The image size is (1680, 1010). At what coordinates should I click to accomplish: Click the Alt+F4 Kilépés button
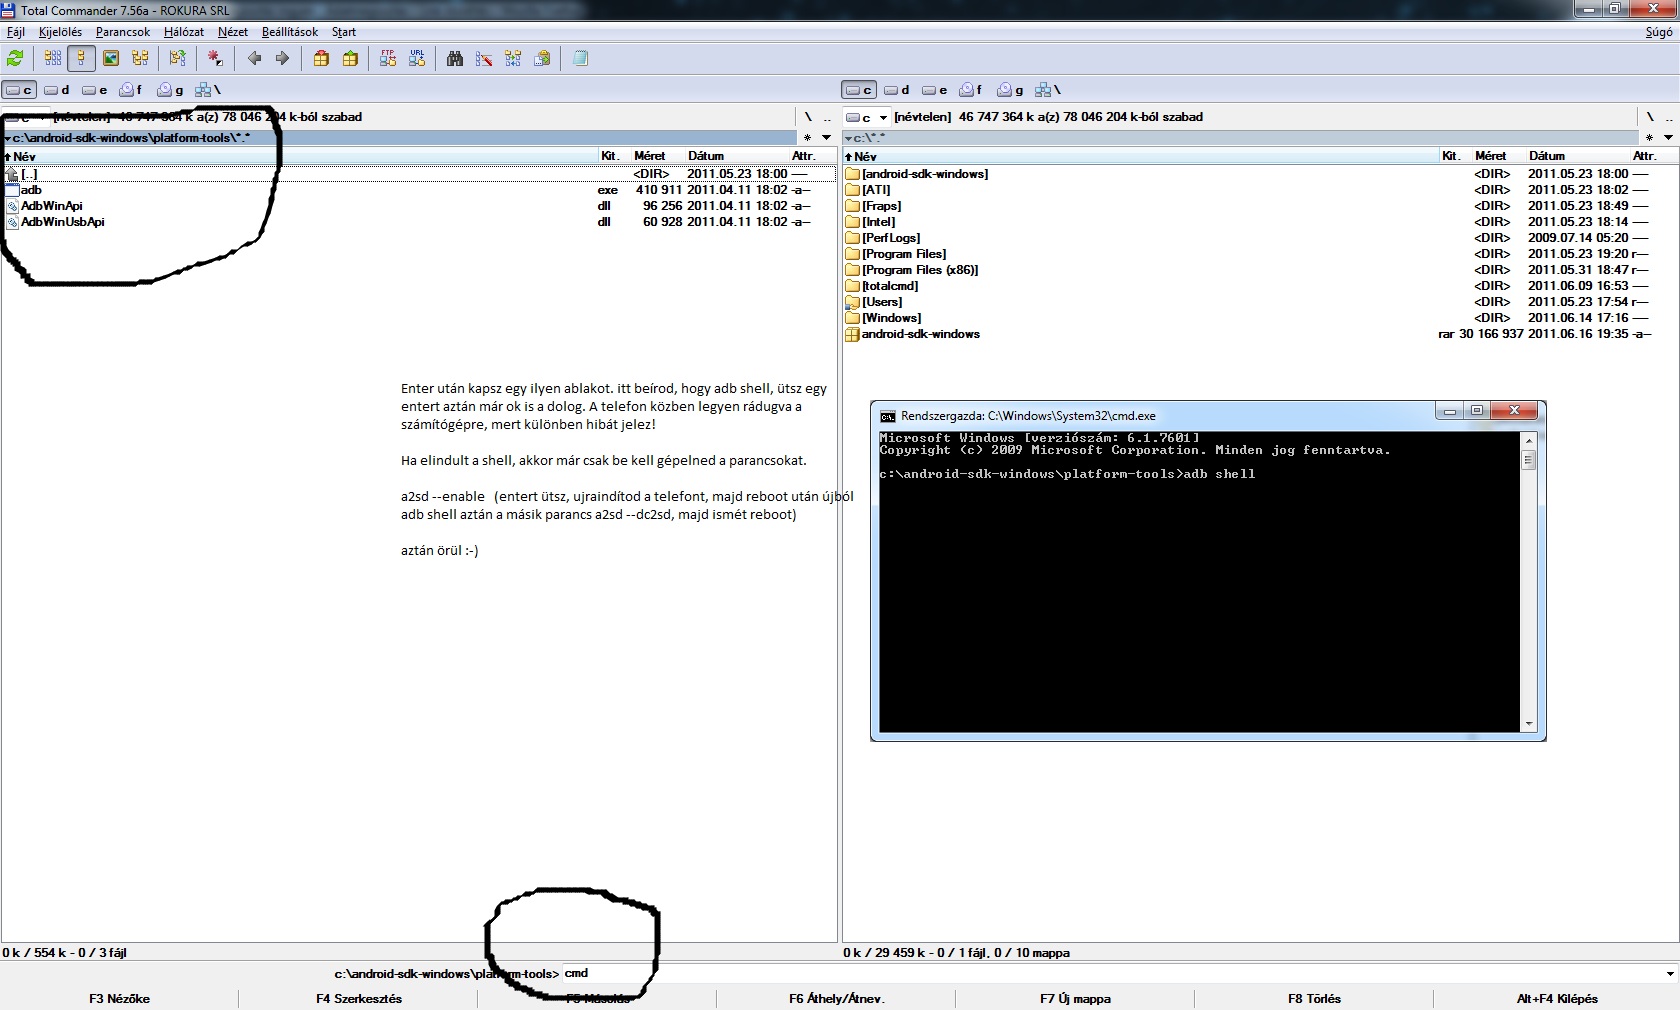(x=1557, y=998)
